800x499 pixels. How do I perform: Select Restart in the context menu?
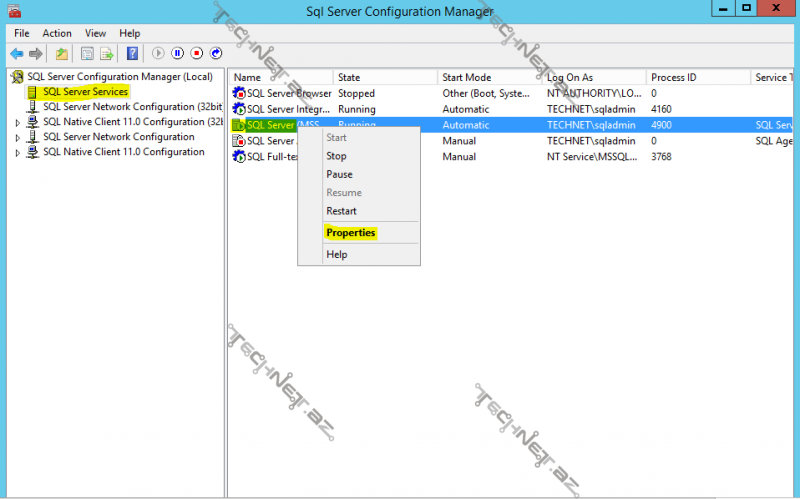341,211
